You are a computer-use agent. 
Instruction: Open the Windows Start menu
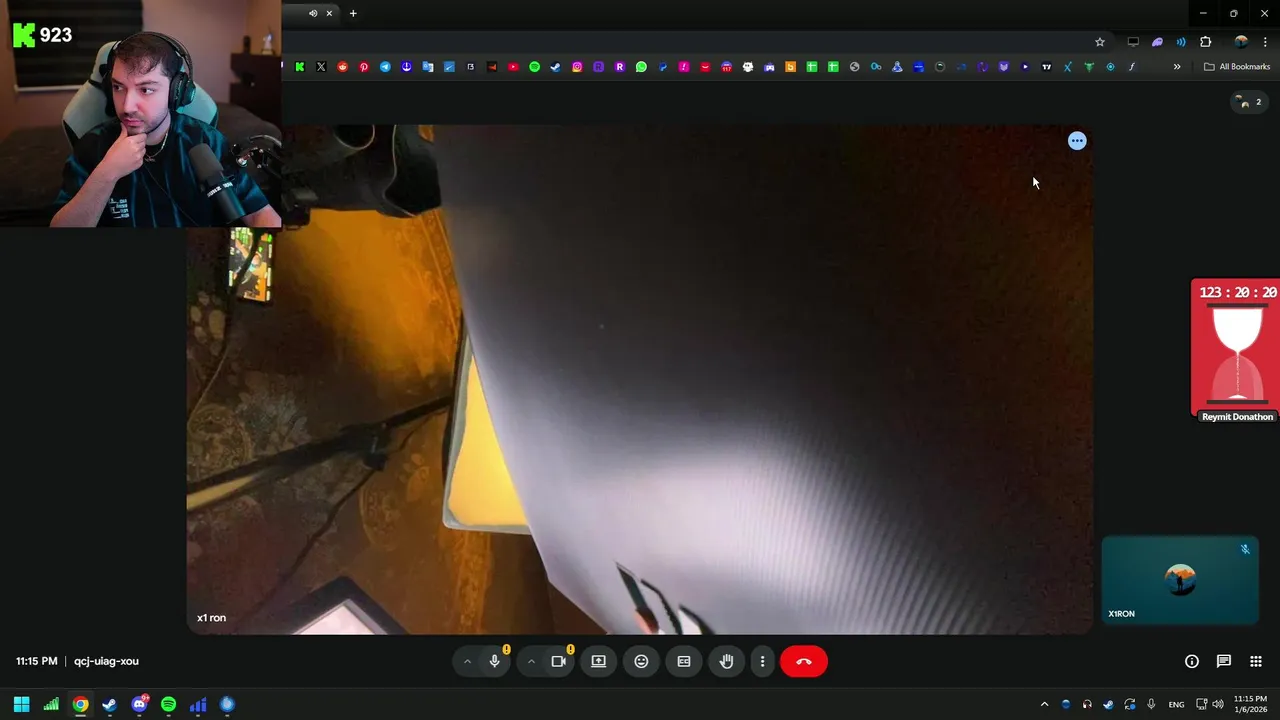pos(21,704)
